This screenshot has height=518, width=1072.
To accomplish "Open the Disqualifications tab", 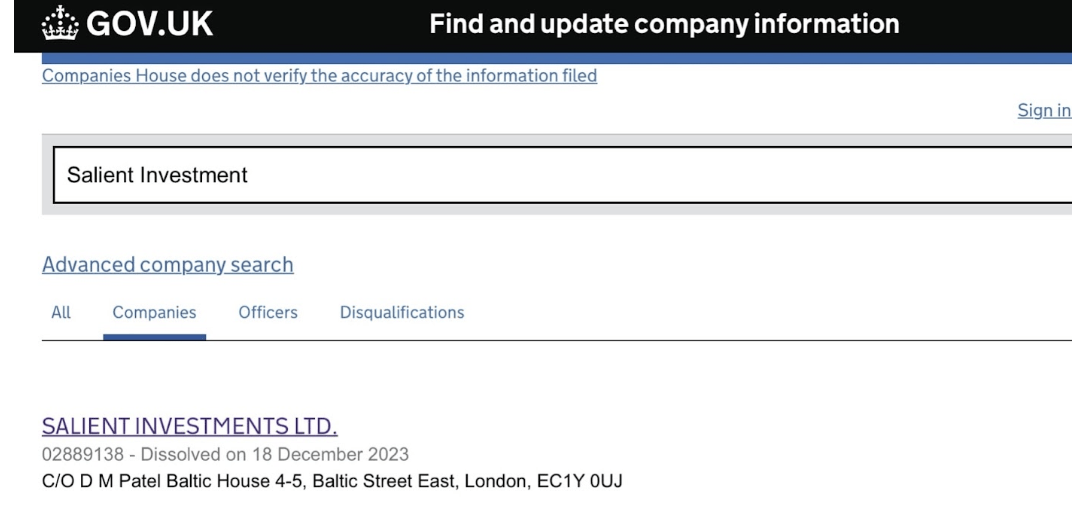I will pos(402,312).
